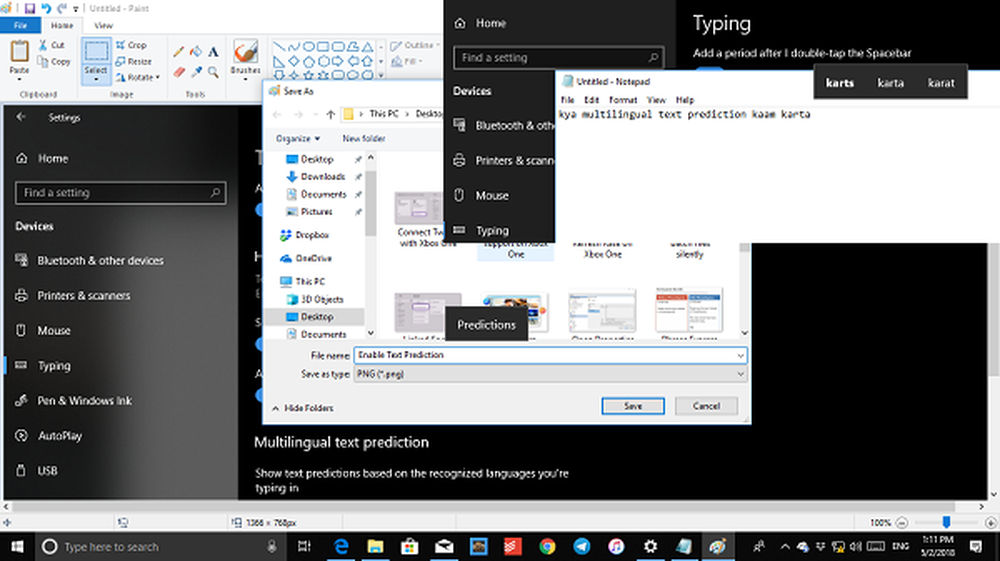Click the Cut scissors button
The height and width of the screenshot is (561, 1000).
point(52,45)
